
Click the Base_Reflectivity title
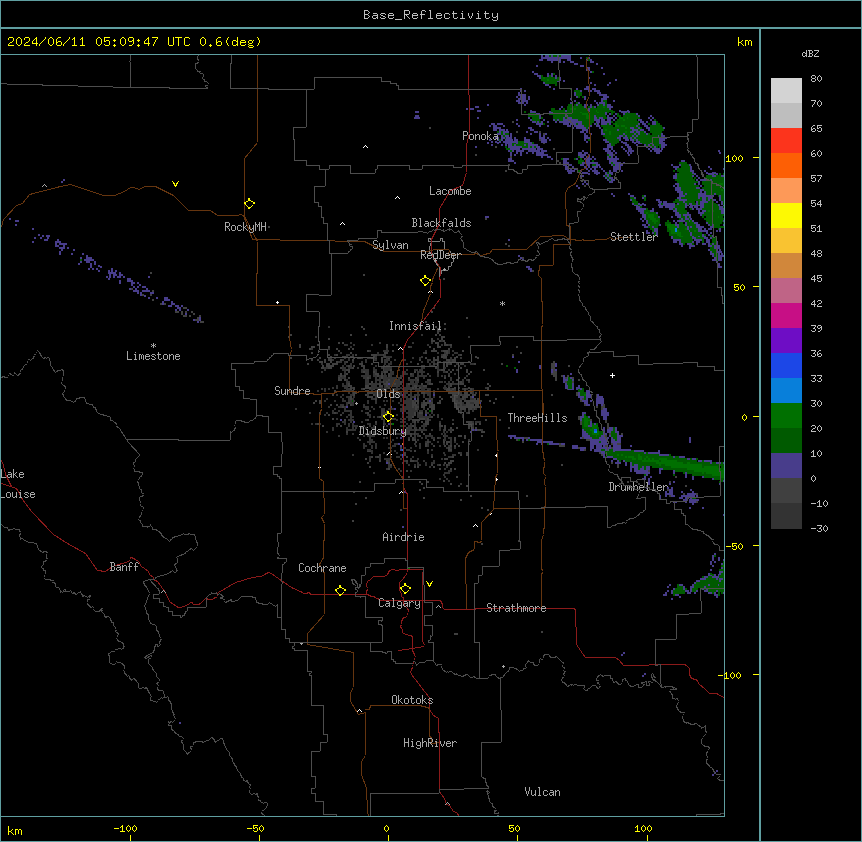431,15
